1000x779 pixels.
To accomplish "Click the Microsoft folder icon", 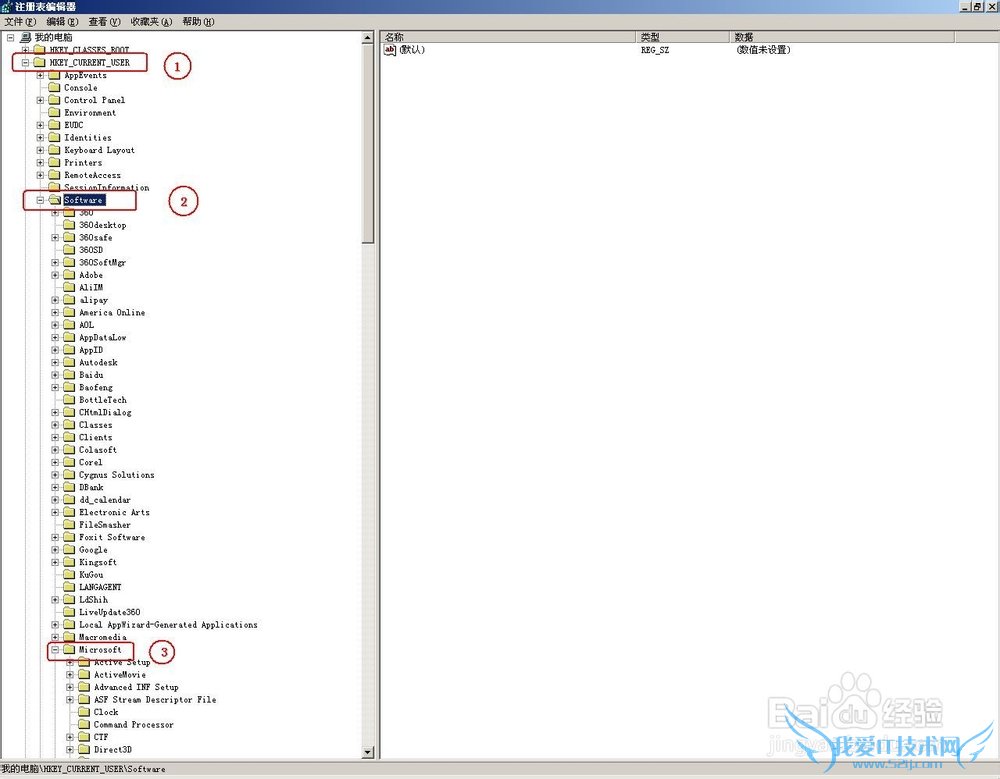I will click(x=69, y=650).
